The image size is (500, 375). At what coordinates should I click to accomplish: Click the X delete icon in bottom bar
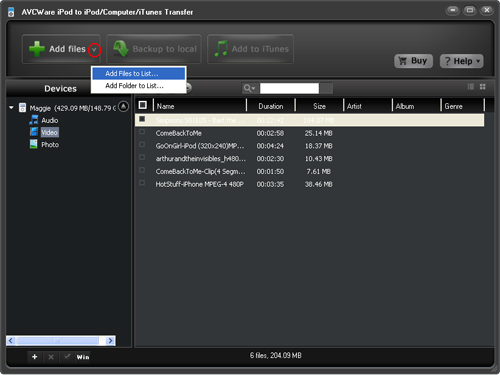(x=51, y=357)
